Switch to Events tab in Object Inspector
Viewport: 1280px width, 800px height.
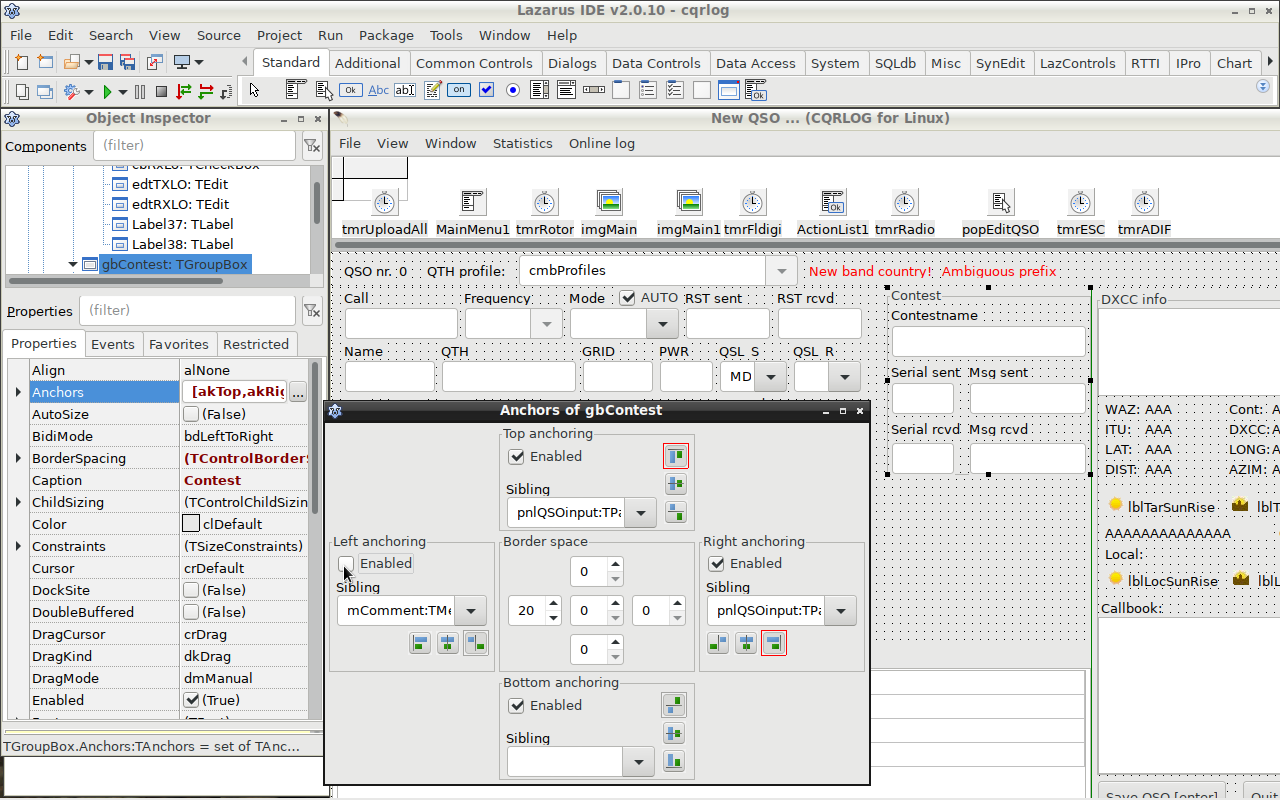tap(113, 344)
